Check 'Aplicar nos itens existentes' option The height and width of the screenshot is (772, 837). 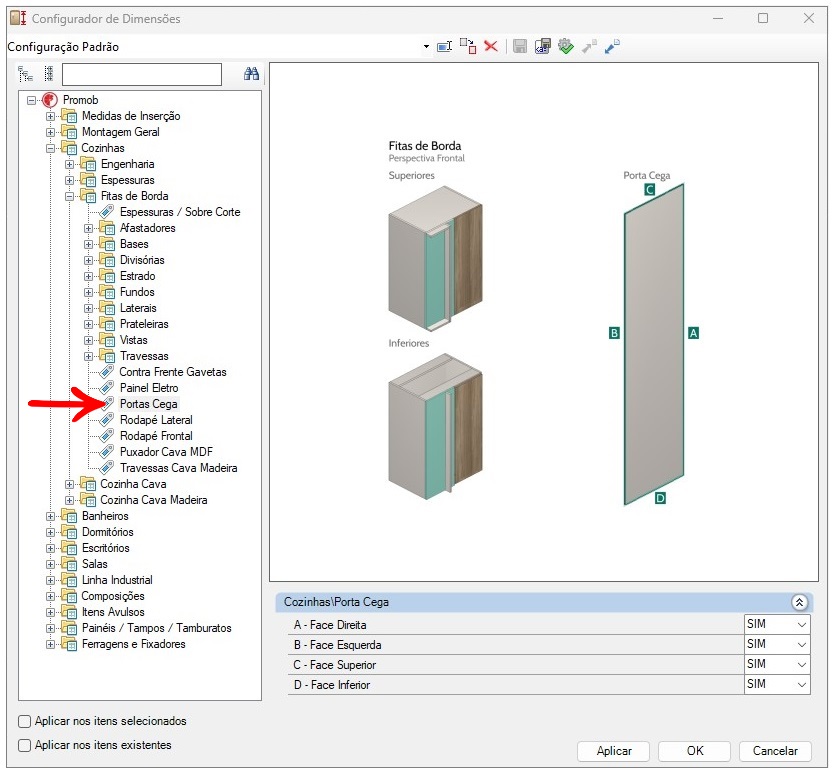pyautogui.click(x=25, y=745)
